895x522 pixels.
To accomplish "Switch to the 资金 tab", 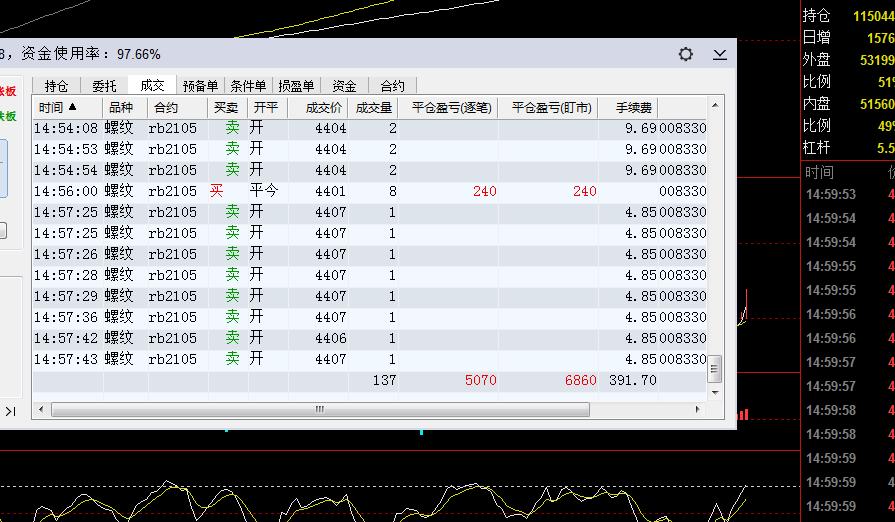I will pyautogui.click(x=344, y=86).
